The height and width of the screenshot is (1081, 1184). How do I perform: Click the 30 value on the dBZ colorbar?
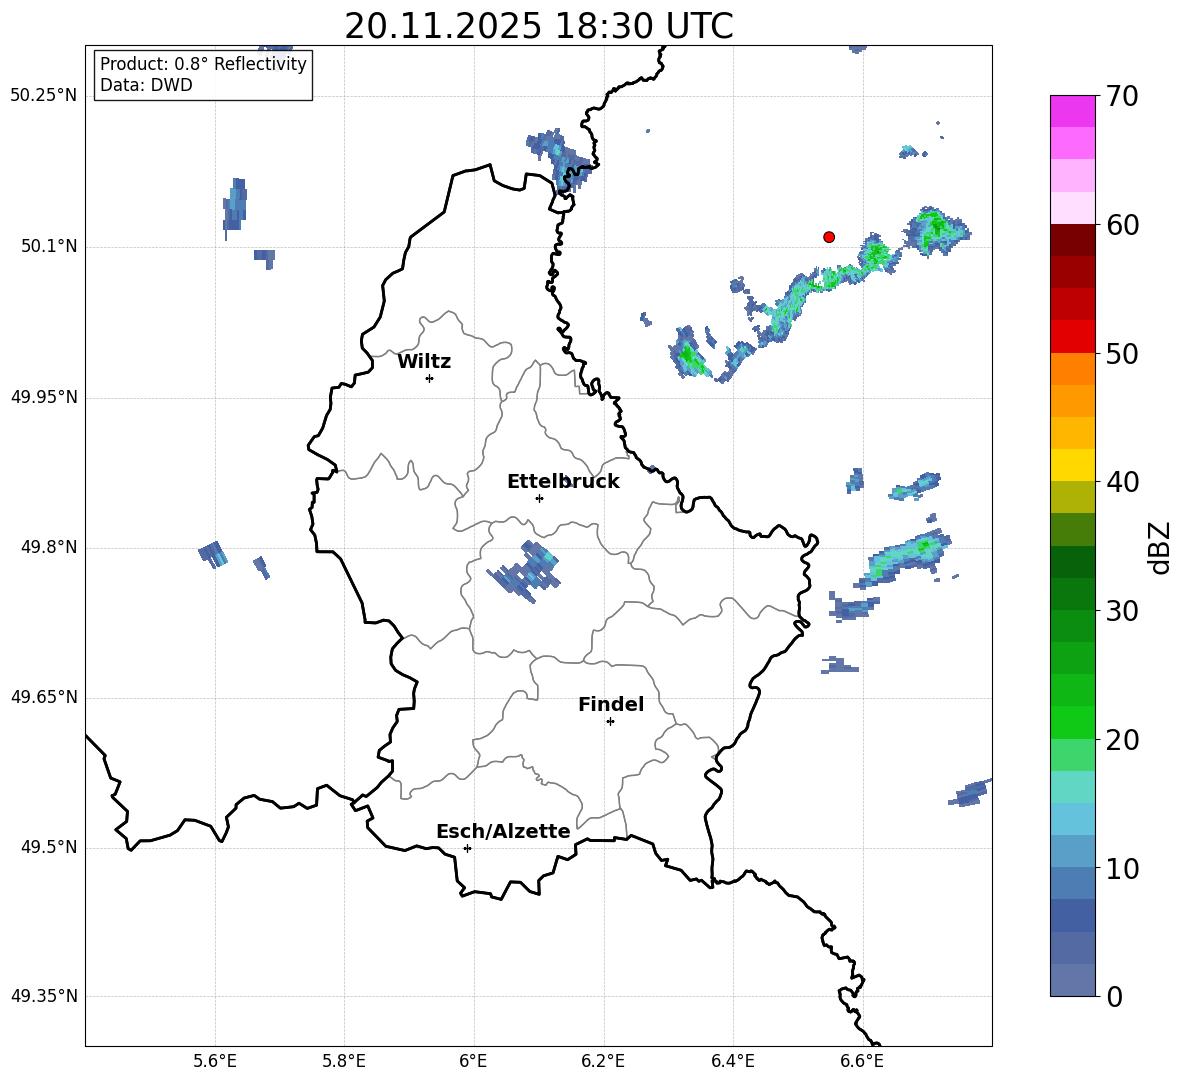1122,610
